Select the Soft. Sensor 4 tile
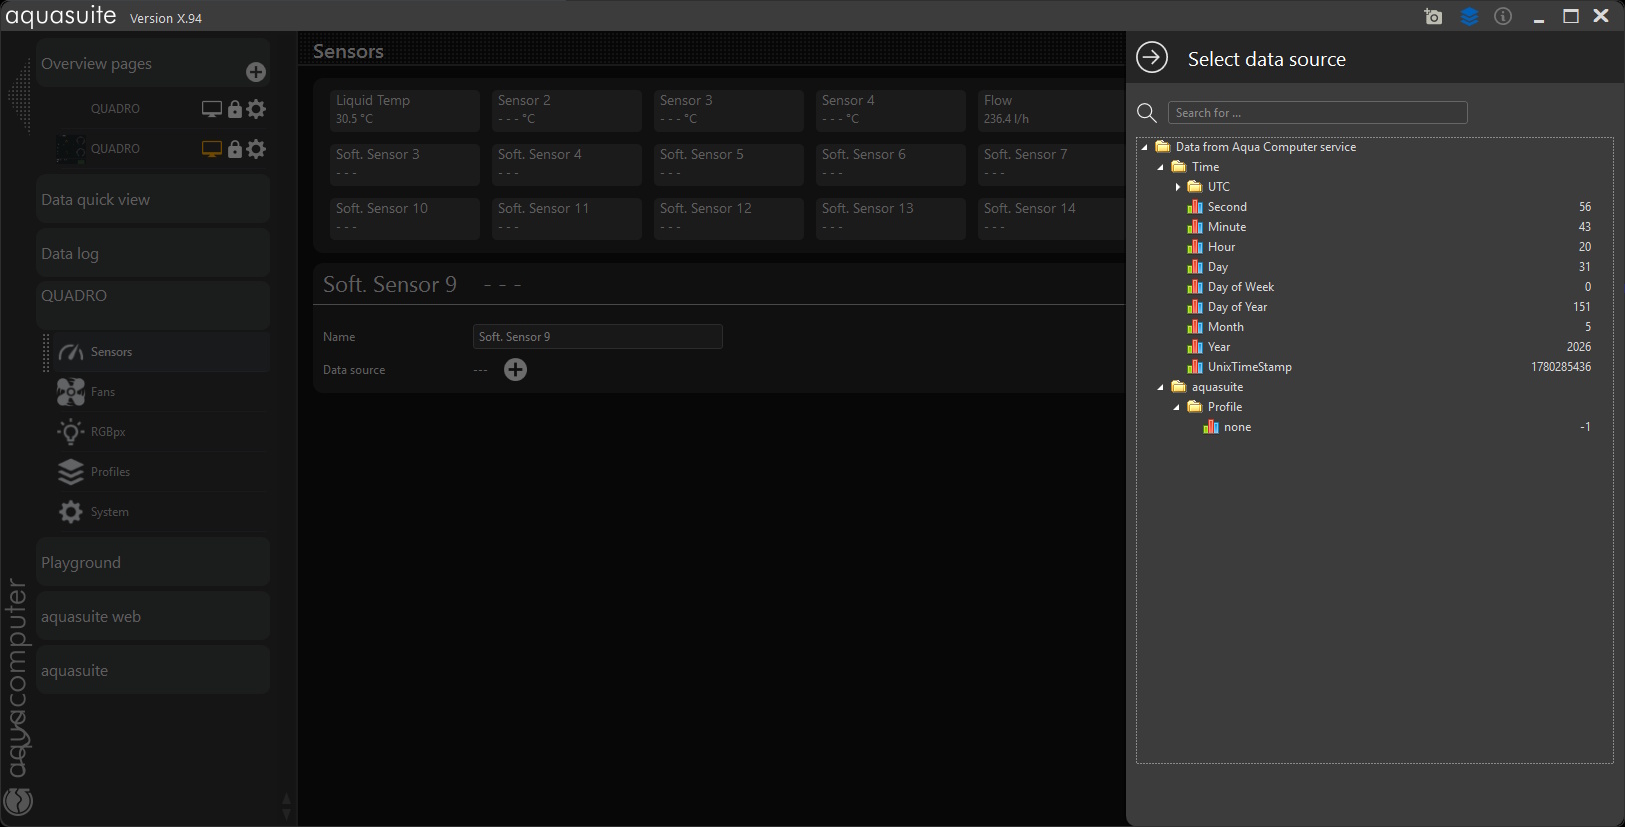The height and width of the screenshot is (827, 1625). pyautogui.click(x=567, y=164)
